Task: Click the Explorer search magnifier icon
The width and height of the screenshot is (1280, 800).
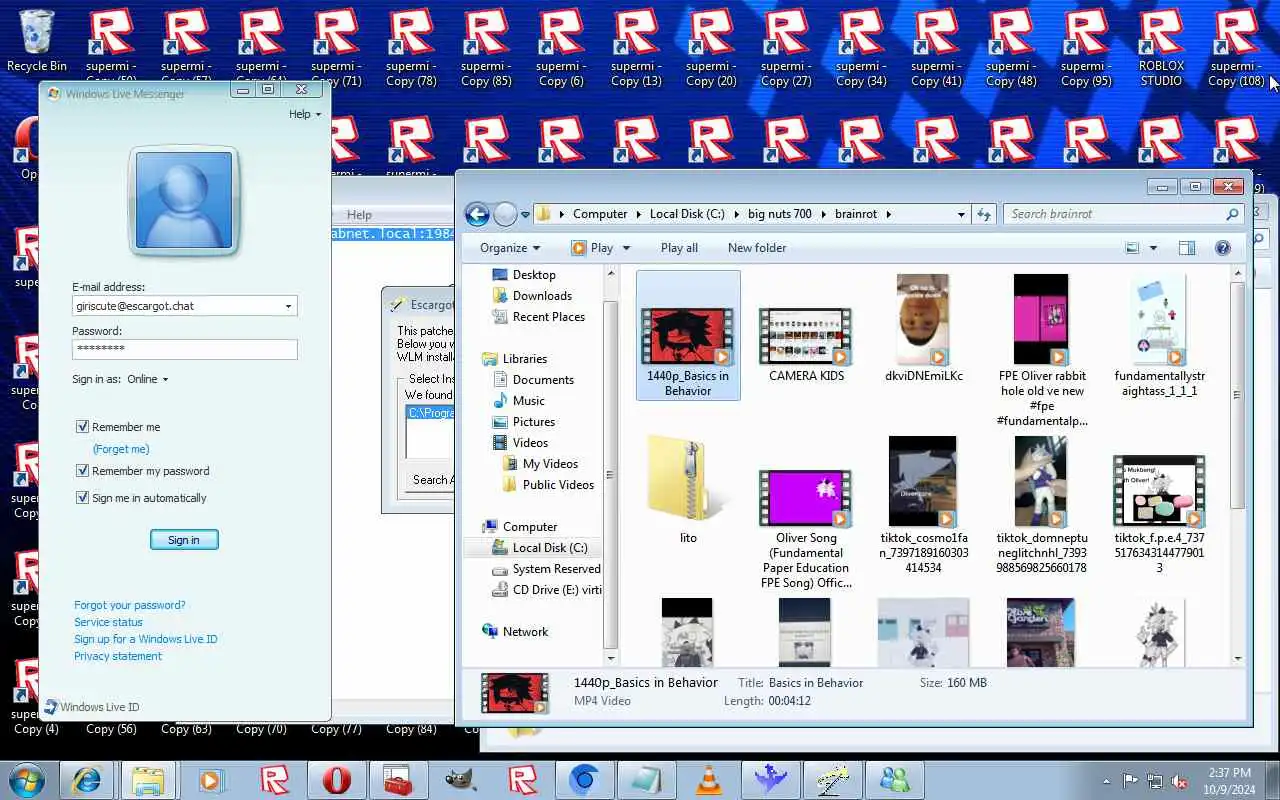Action: click(x=1232, y=214)
